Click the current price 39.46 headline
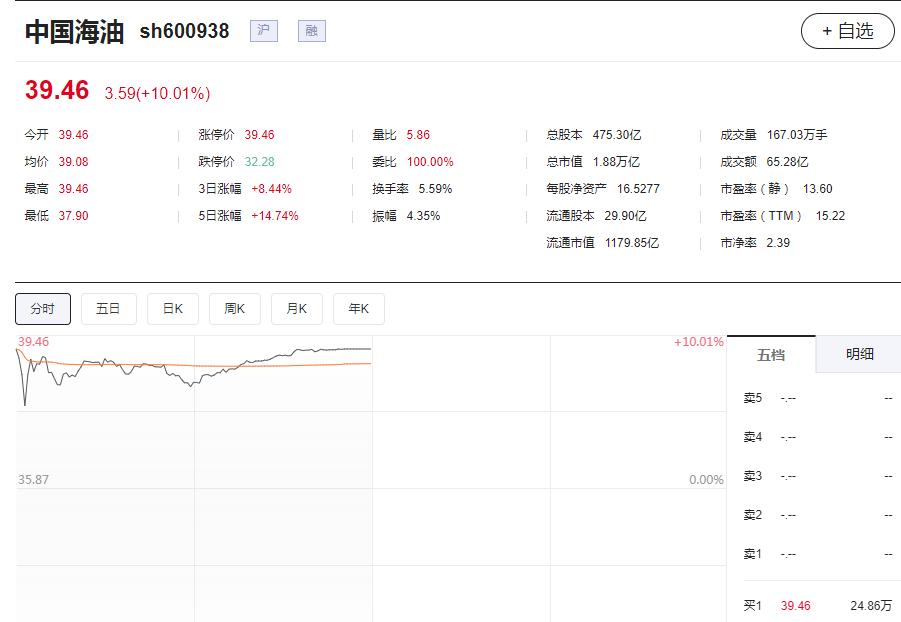The image size is (901, 622). (57, 90)
